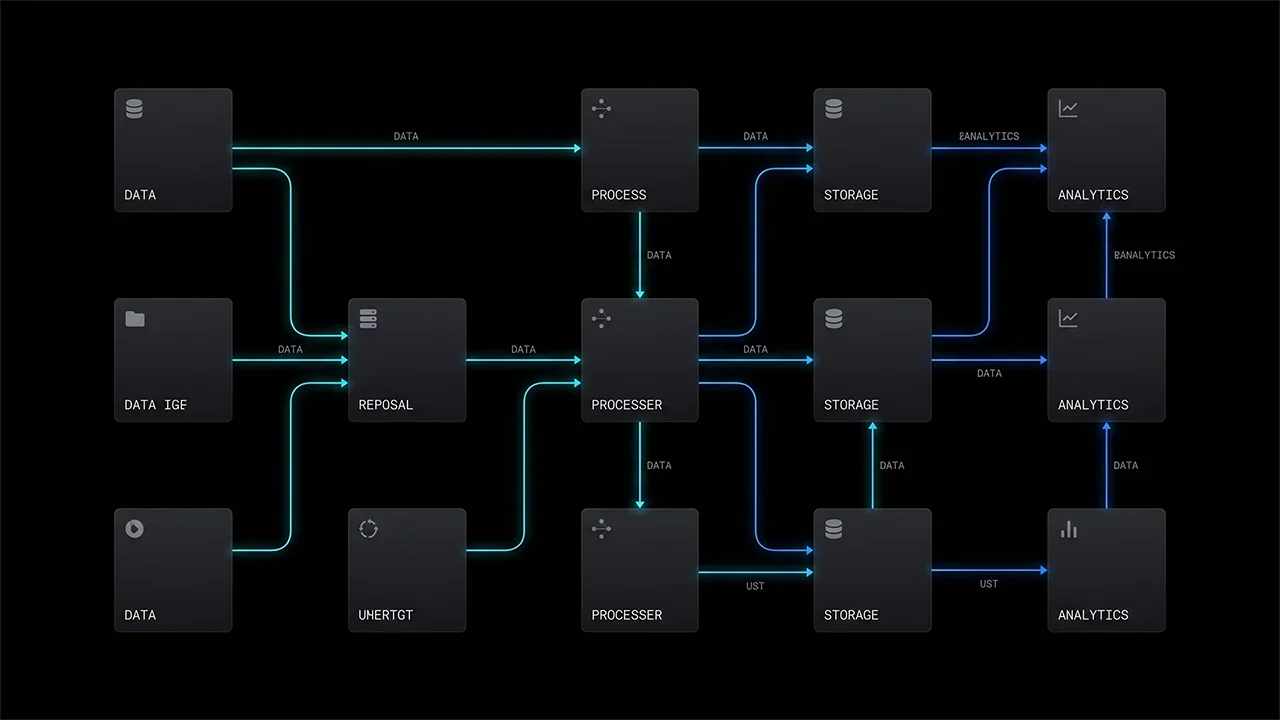Select the database icon in the bottom-row STORAGE node
The image size is (1280, 720).
point(834,529)
